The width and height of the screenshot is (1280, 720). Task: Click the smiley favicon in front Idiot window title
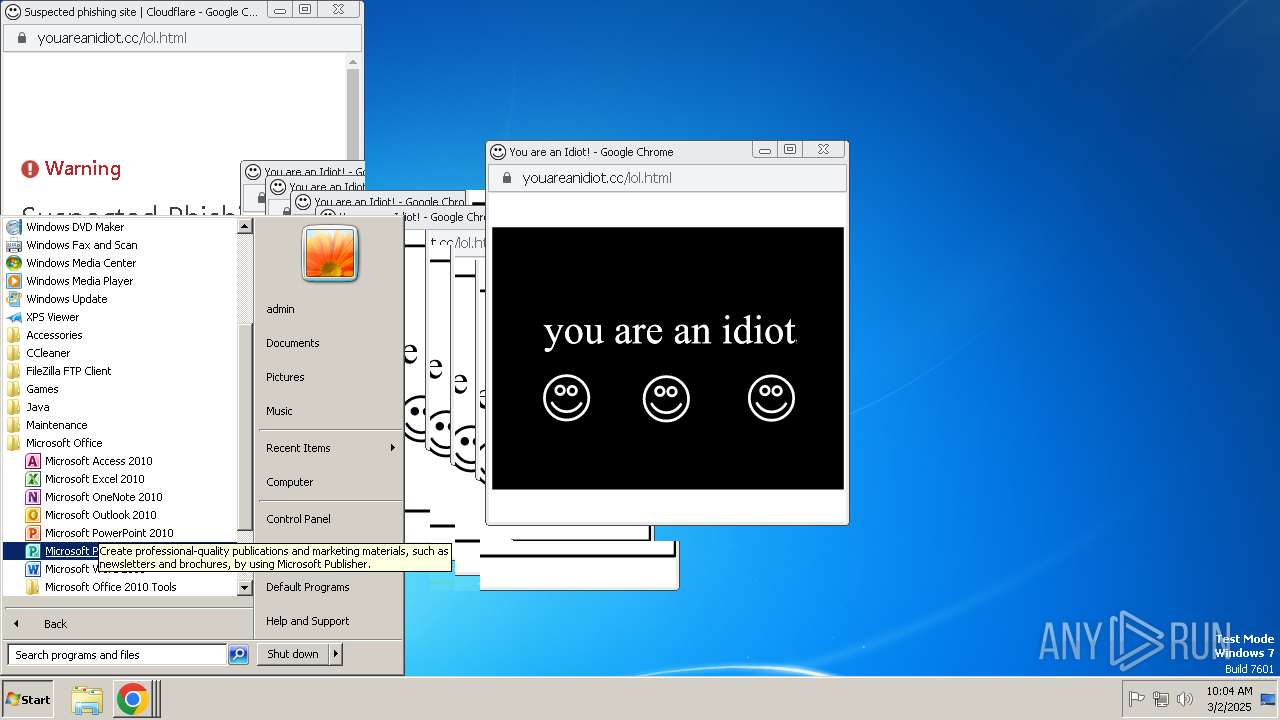click(x=498, y=152)
